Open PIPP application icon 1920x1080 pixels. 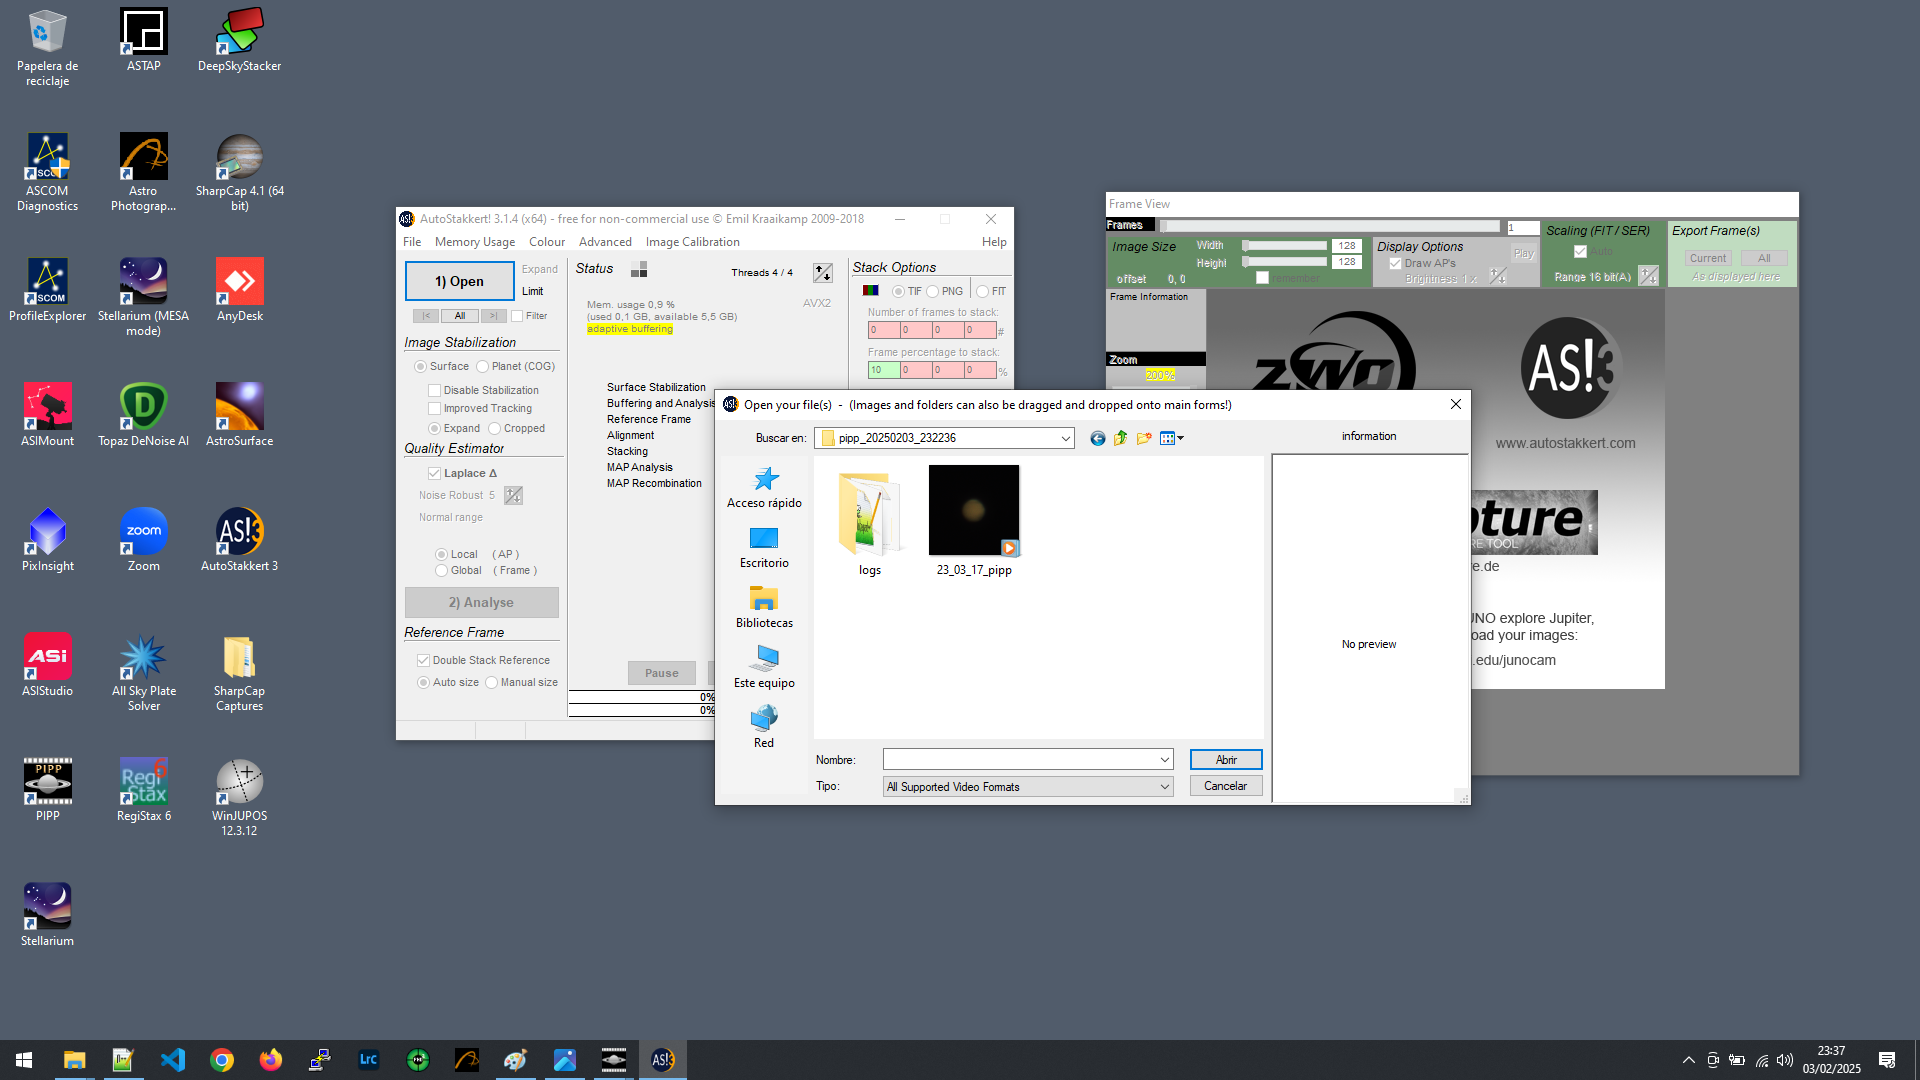coord(46,787)
